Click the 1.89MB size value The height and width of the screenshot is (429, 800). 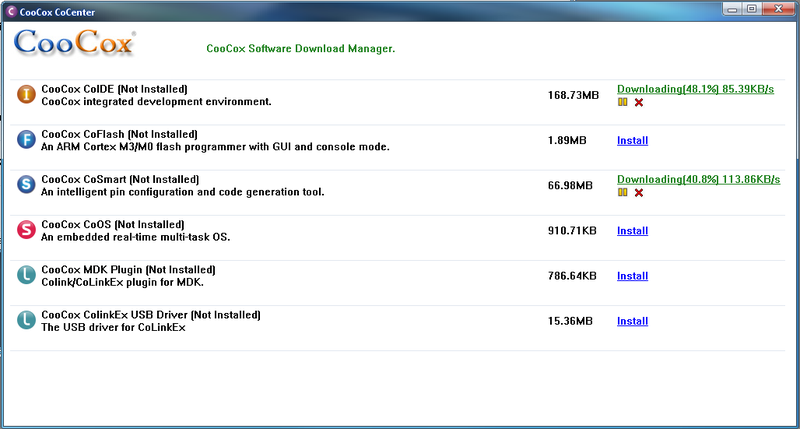567,140
